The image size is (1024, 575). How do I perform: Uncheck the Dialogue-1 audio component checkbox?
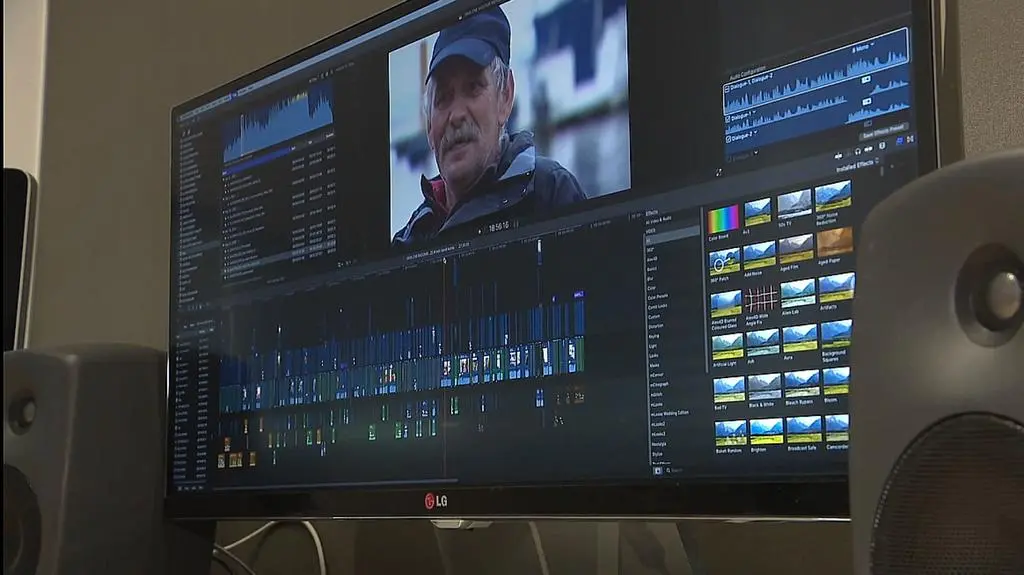[x=728, y=119]
